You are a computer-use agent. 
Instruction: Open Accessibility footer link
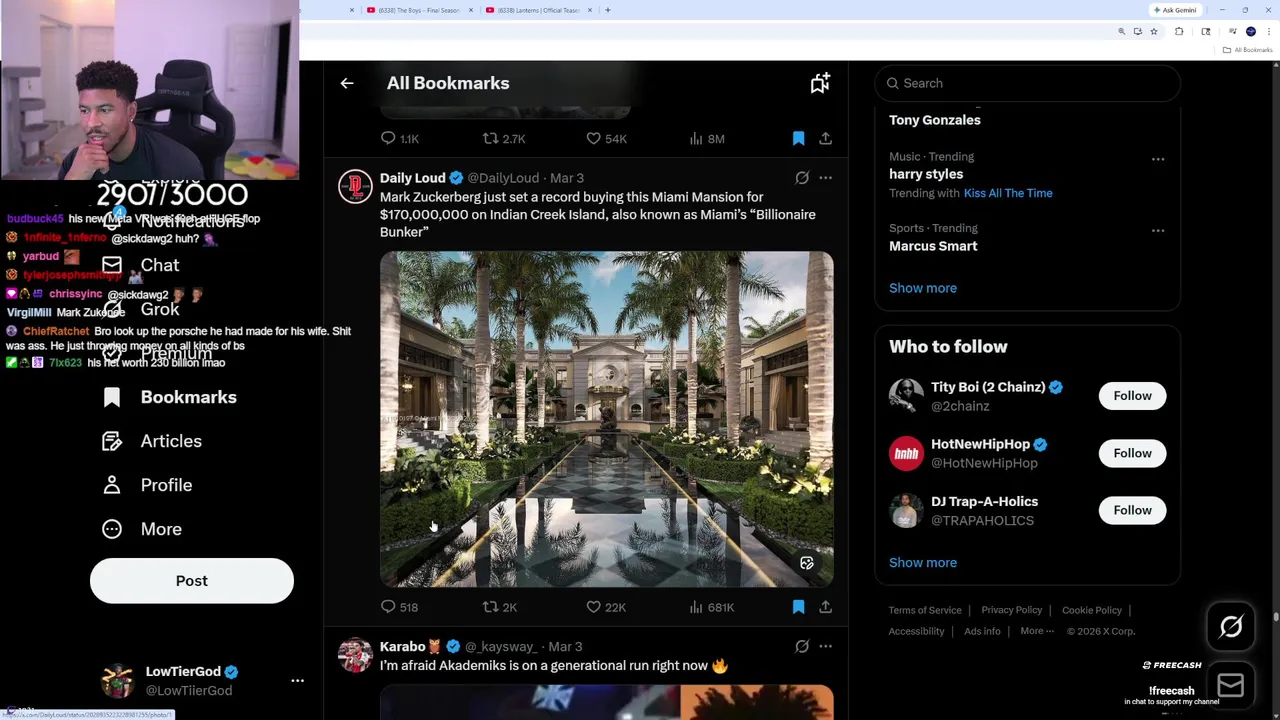(x=916, y=631)
